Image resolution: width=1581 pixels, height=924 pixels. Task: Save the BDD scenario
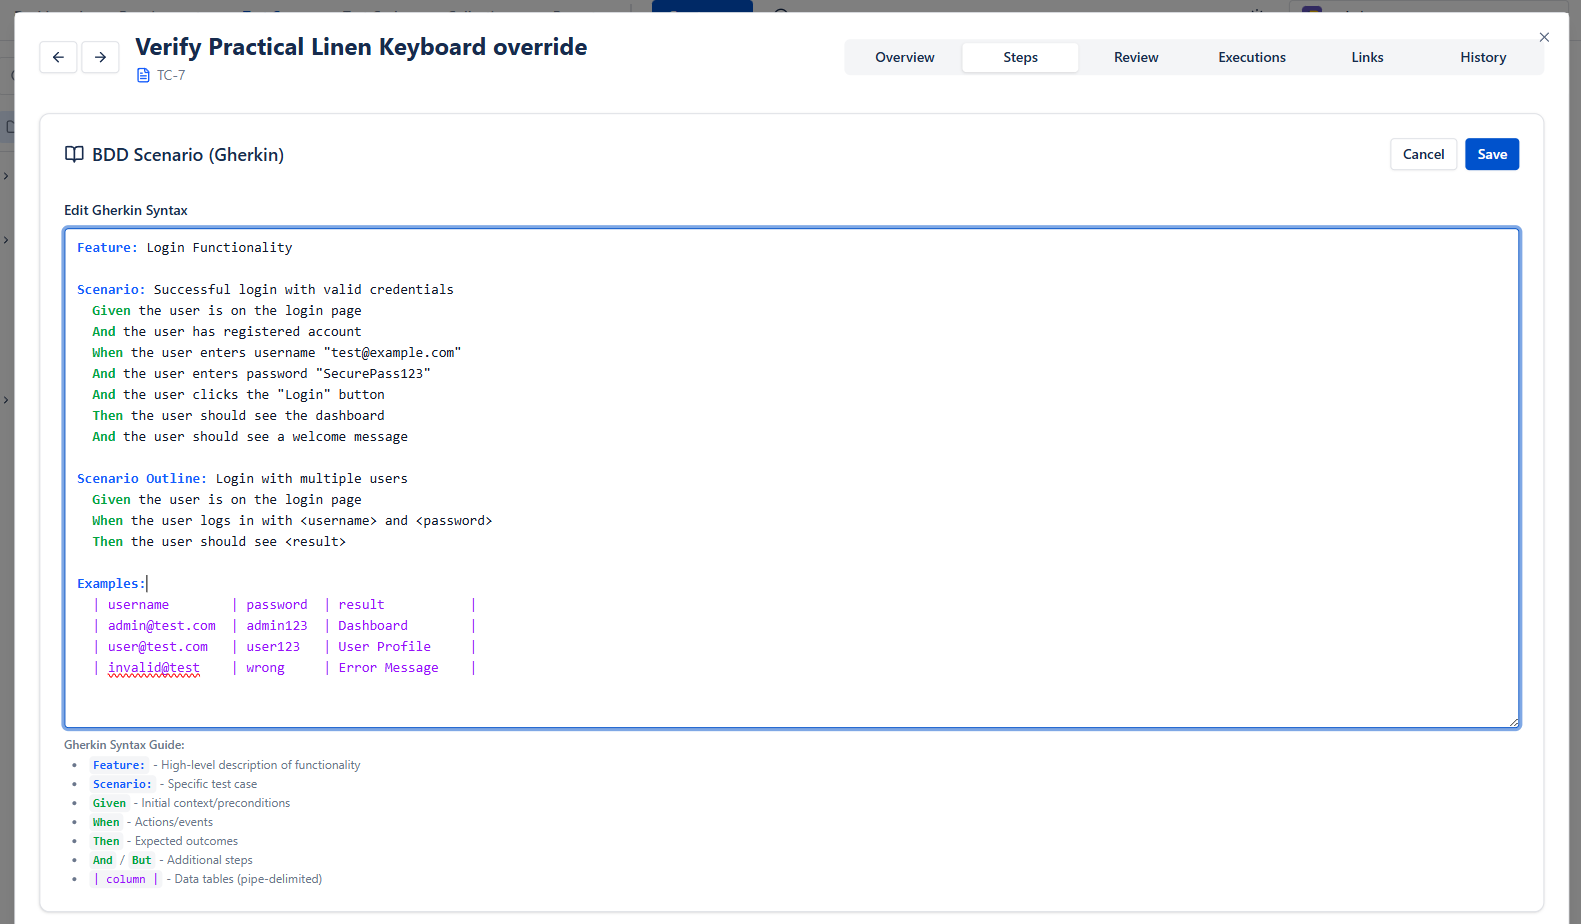click(1491, 154)
